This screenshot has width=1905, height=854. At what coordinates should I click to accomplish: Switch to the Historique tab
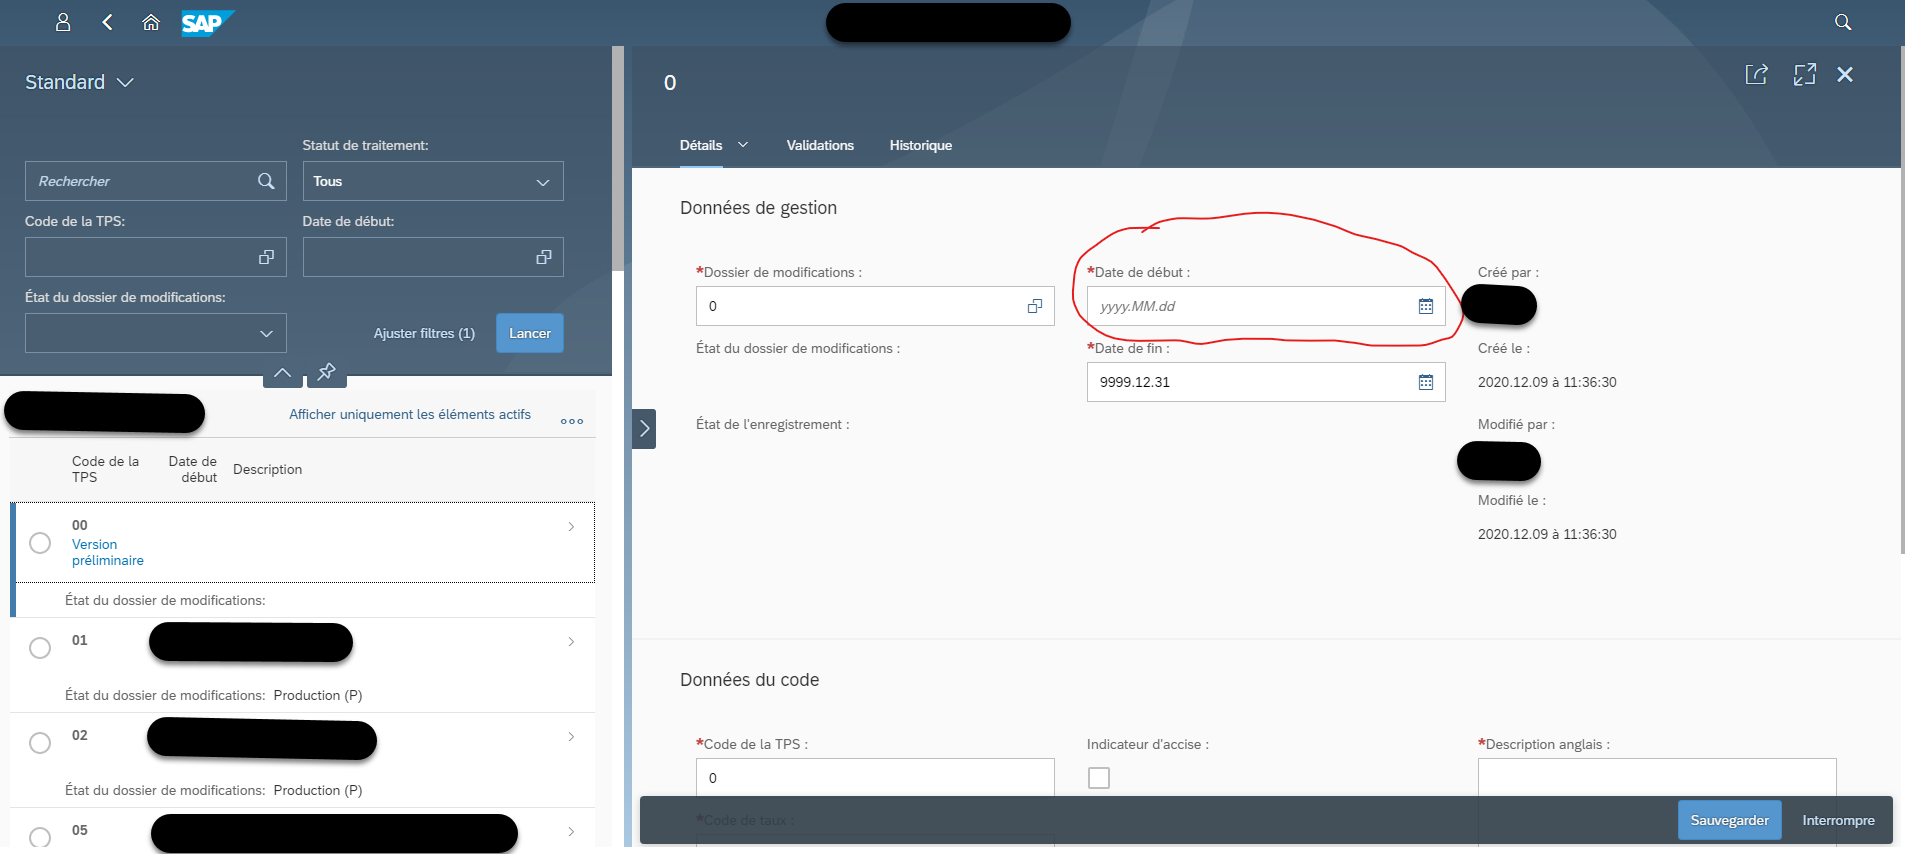click(921, 145)
